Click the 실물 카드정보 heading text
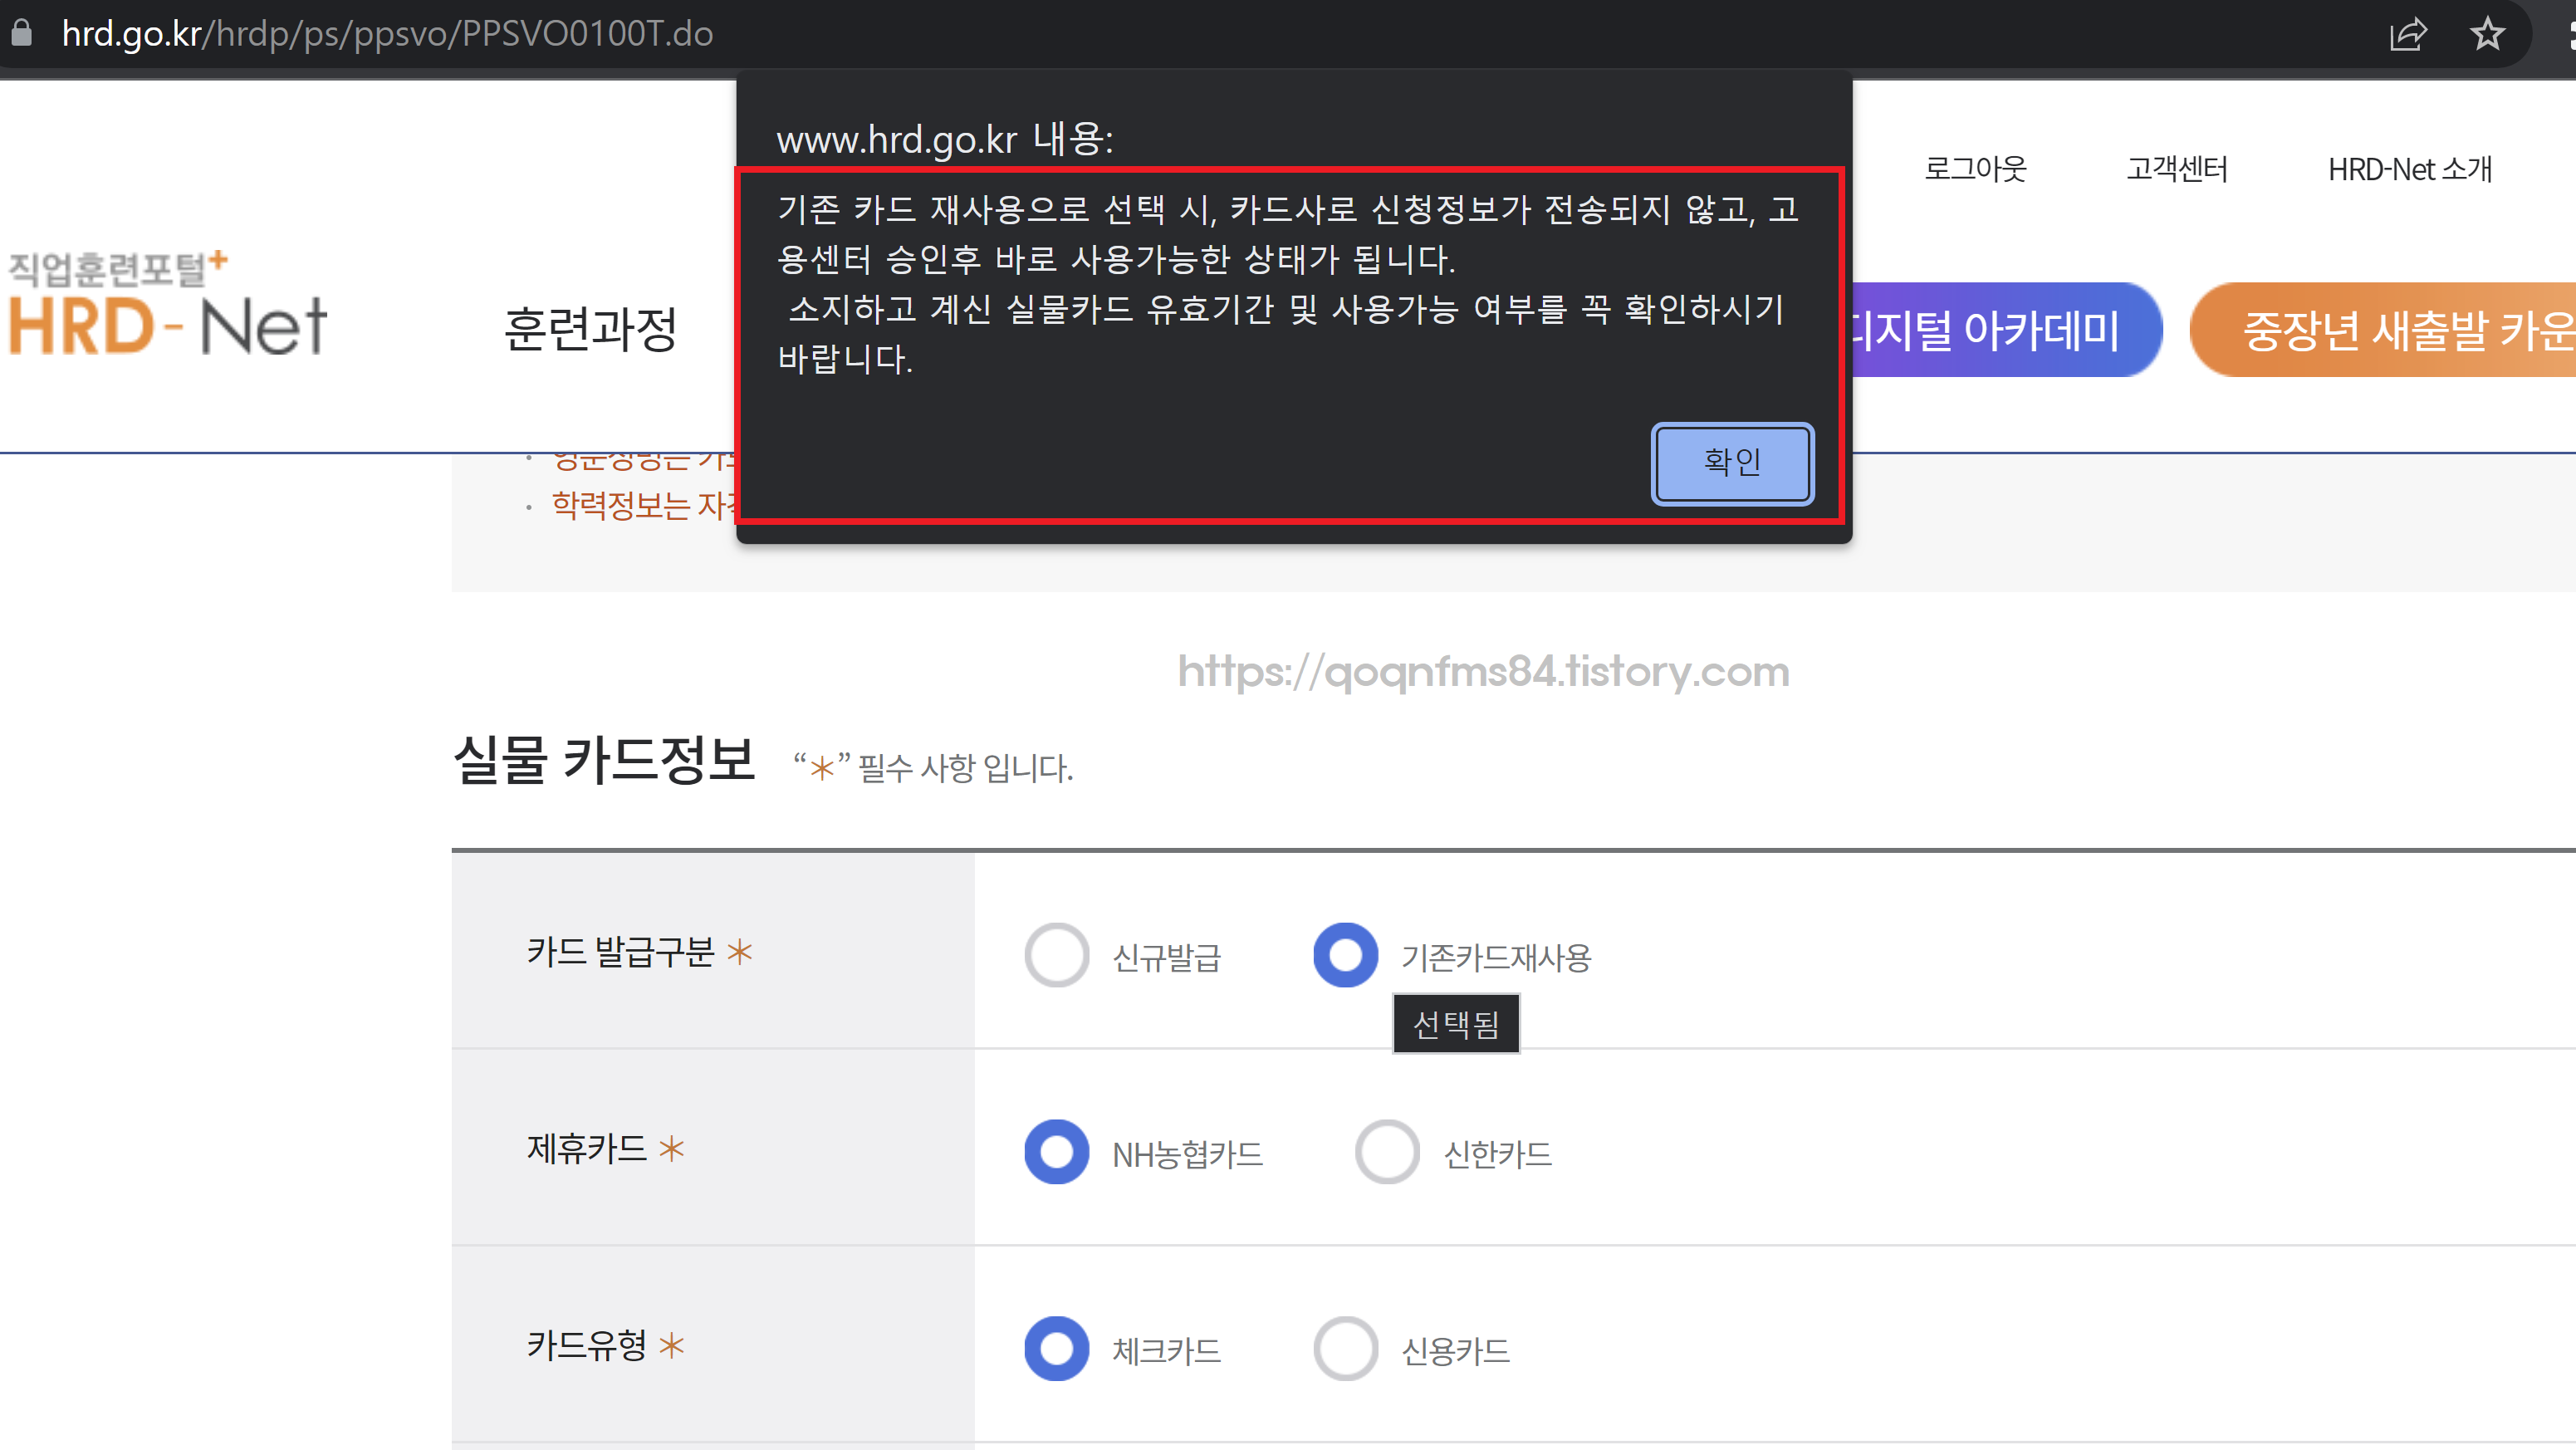Viewport: 2576px width, 1450px height. point(604,760)
